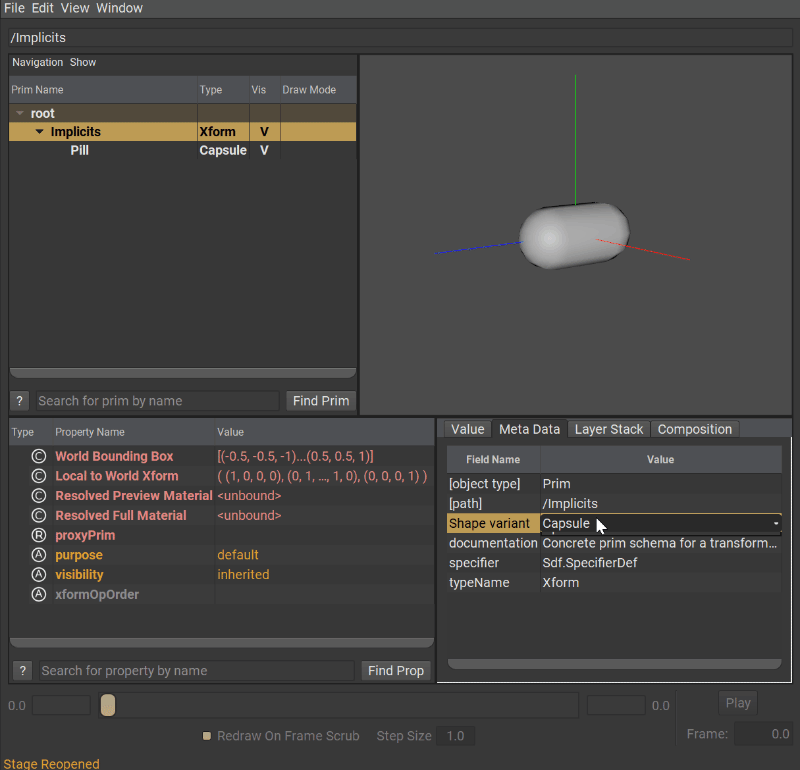Click the relationship icon beside proxyPrim
Screen dimensions: 800x770
tap(39, 535)
